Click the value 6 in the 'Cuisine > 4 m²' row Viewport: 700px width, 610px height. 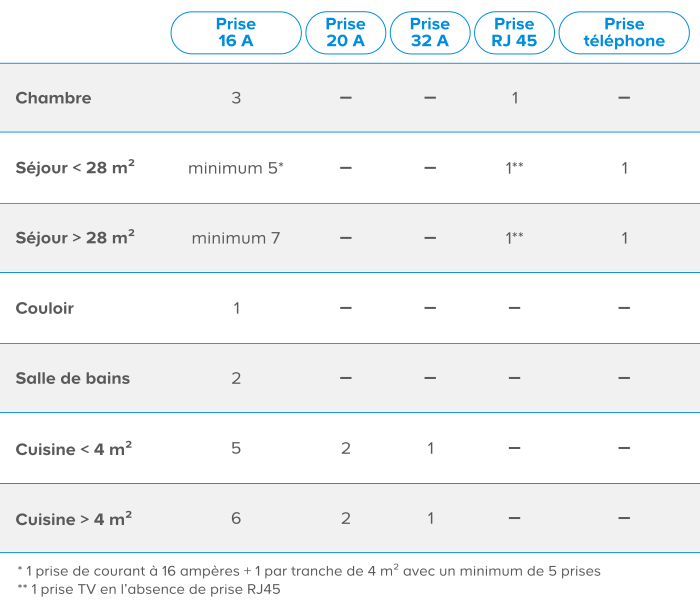click(236, 518)
